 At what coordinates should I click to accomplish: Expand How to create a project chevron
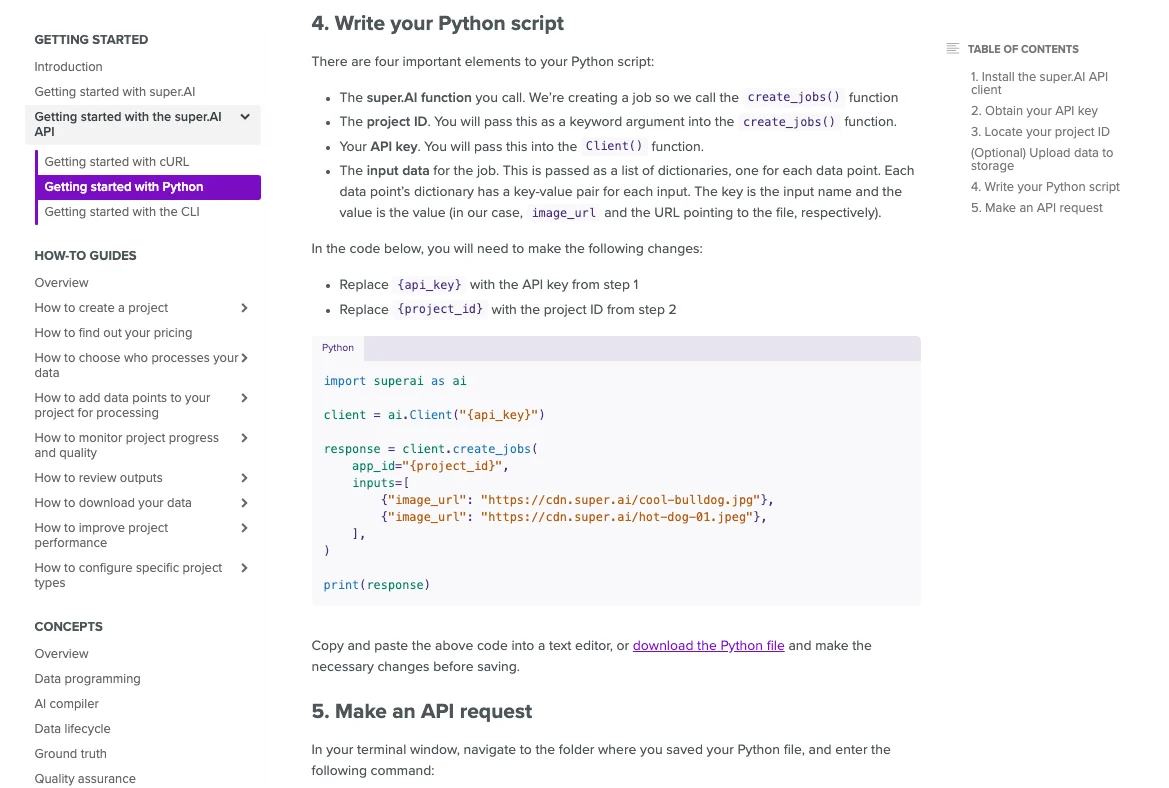coord(244,308)
